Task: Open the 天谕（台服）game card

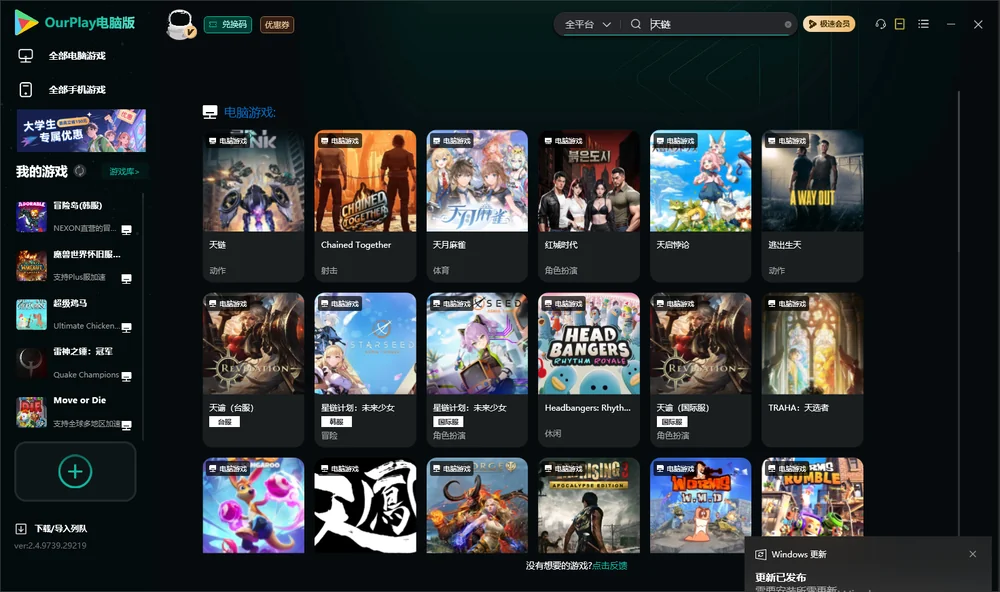Action: coord(253,369)
